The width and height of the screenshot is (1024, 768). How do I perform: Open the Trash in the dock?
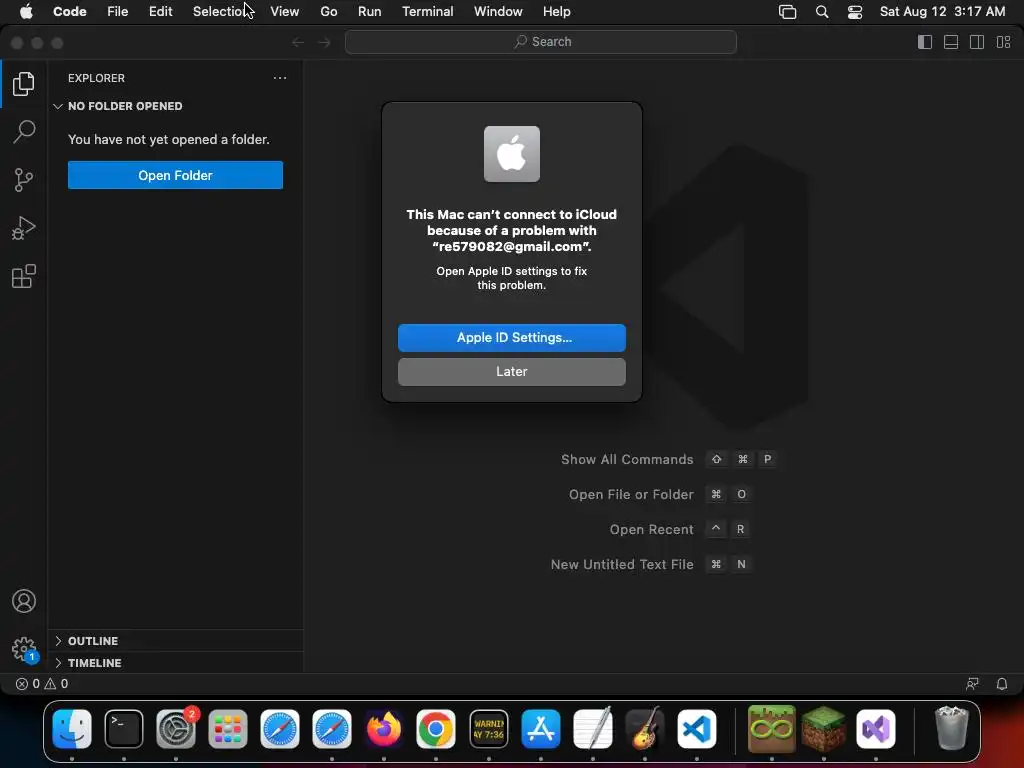[x=952, y=728]
